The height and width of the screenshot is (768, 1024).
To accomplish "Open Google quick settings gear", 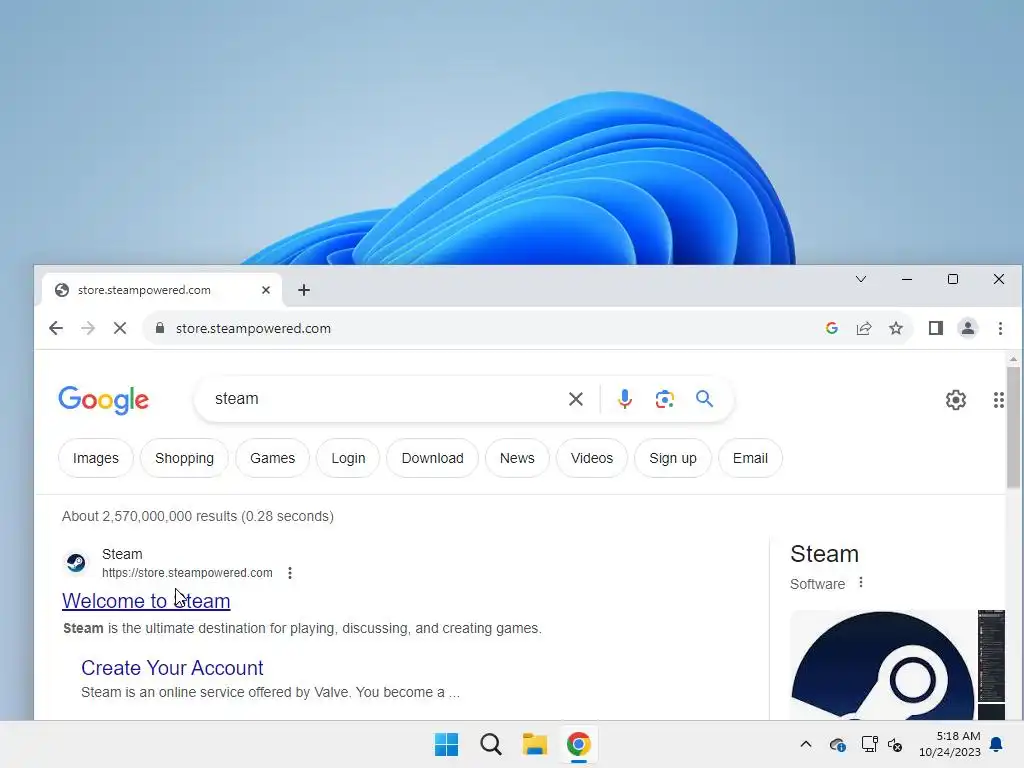I will point(955,400).
